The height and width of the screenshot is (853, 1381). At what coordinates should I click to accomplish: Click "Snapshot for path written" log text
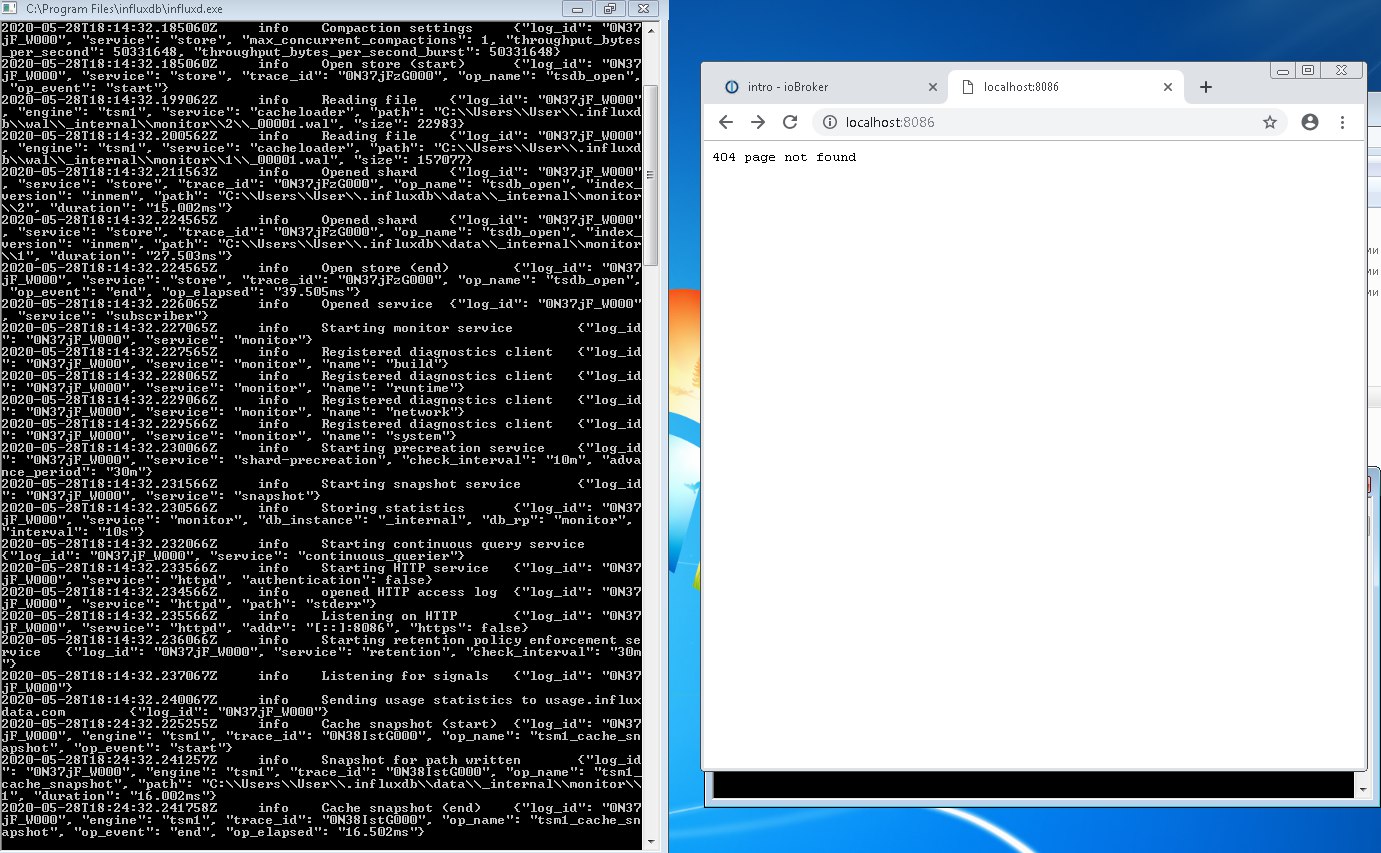click(421, 760)
